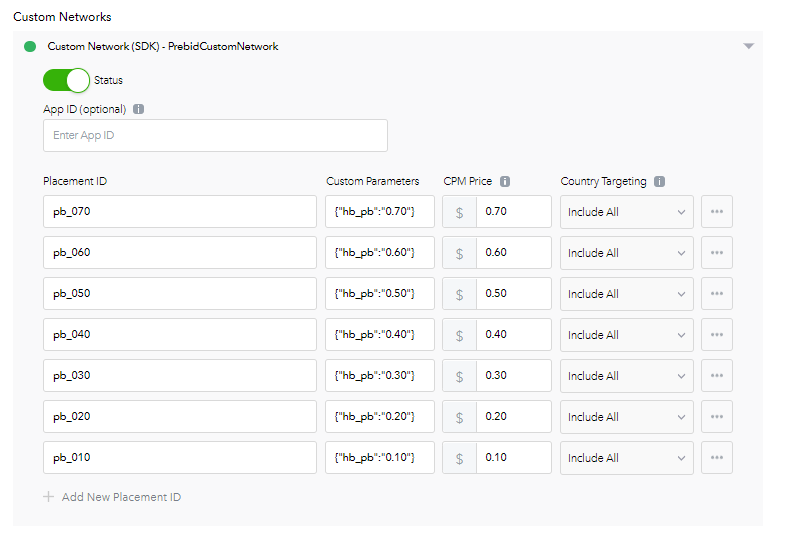
Task: Click the CPM Price field showing 0.20
Action: 513,417
